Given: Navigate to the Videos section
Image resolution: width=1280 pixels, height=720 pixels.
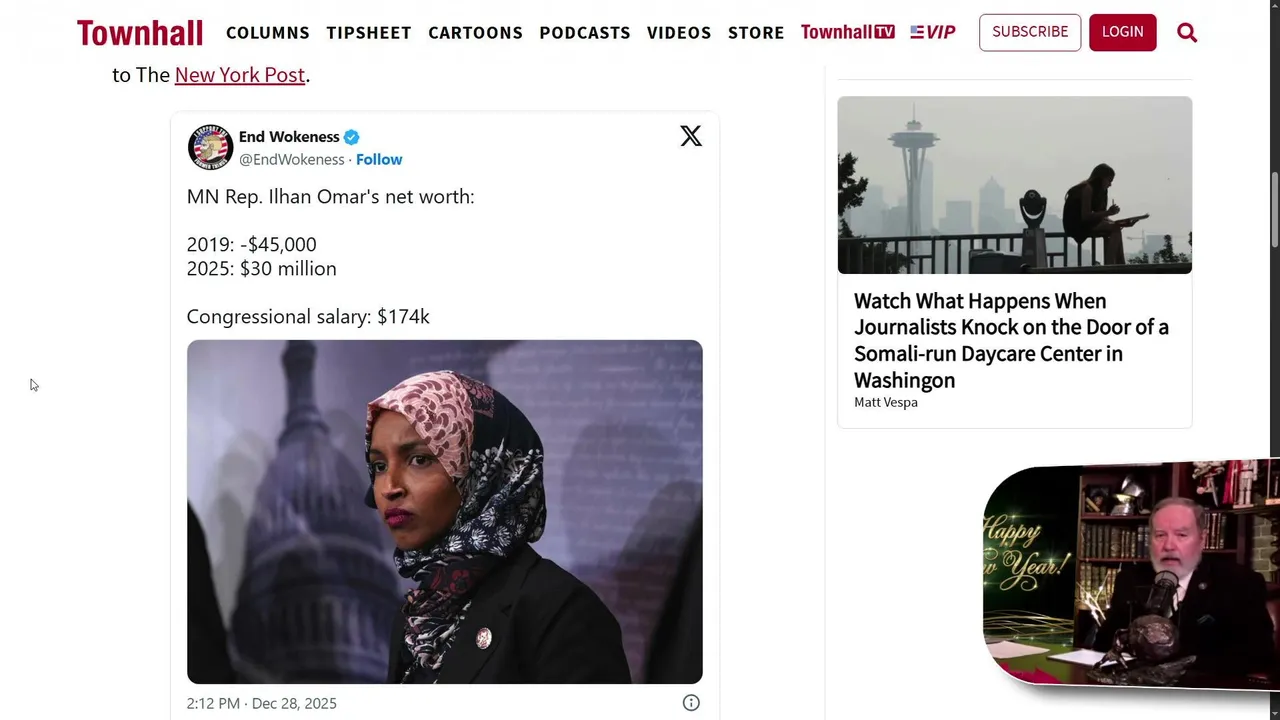Looking at the screenshot, I should click(679, 33).
